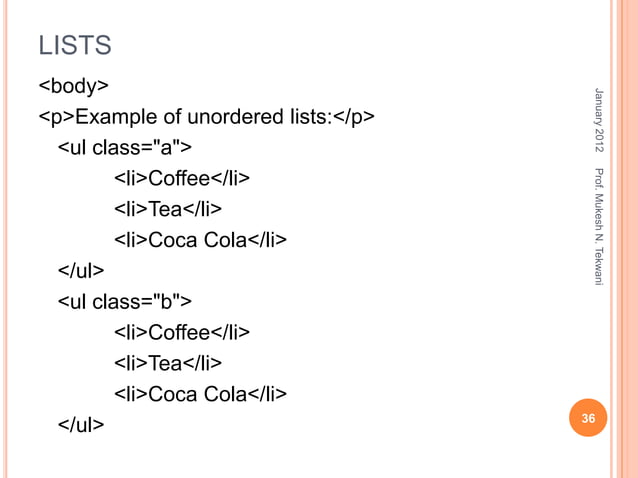The height and width of the screenshot is (478, 638).
Task: Click the orange slide number 36 badge
Action: pos(588,420)
